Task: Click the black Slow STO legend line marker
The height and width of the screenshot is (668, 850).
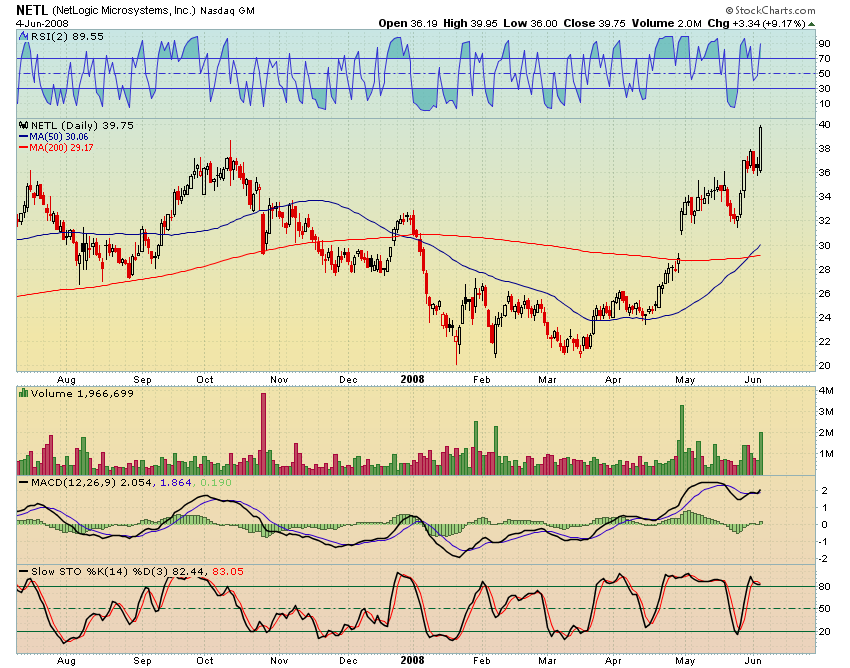Action: point(24,571)
